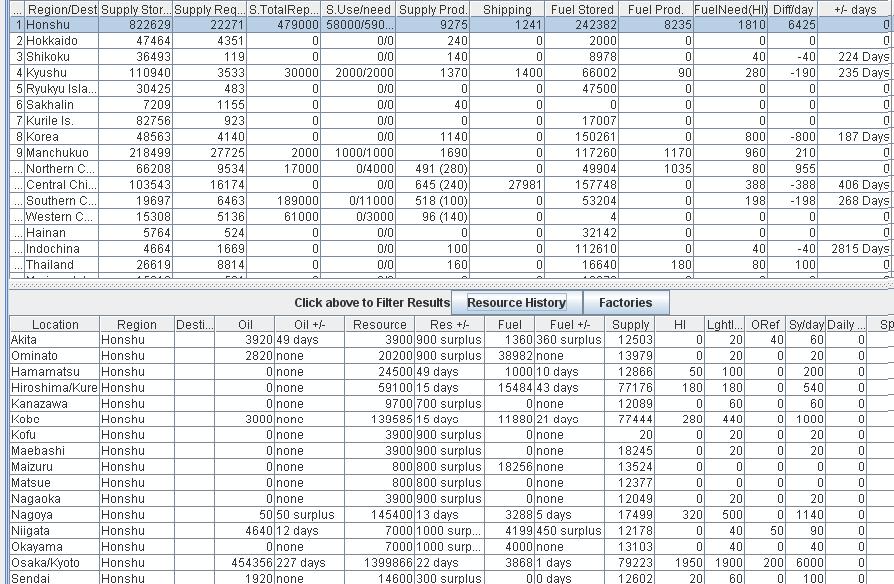The height and width of the screenshot is (584, 894).
Task: Sort by Supply Prod. column header
Action: (433, 9)
